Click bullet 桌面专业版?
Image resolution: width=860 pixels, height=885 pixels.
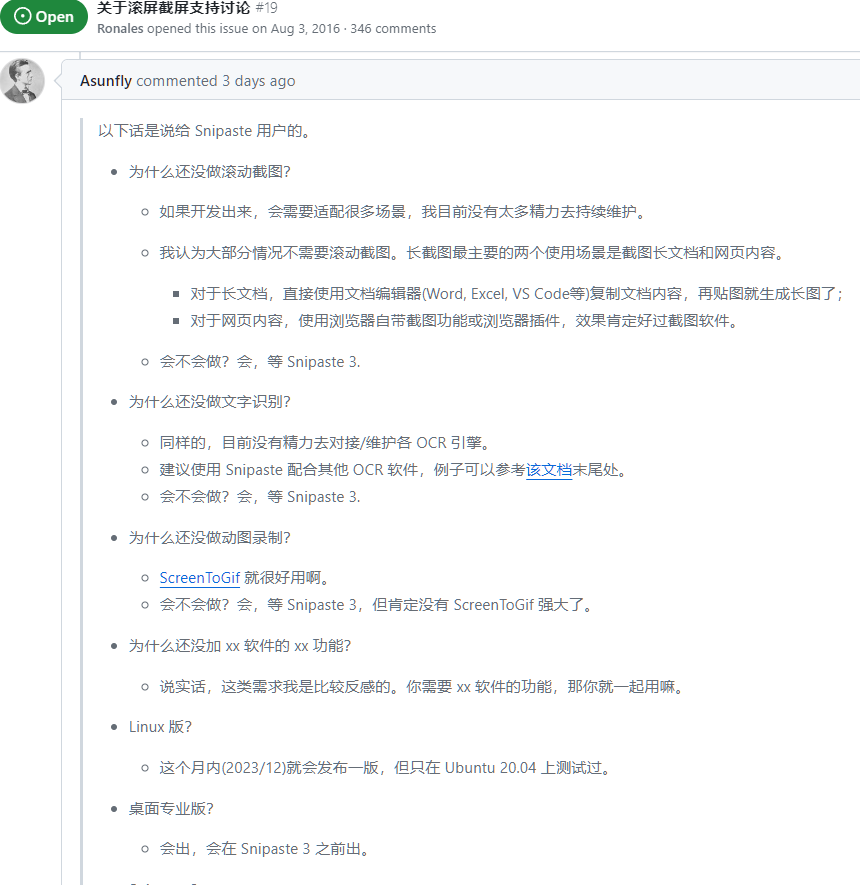coord(171,809)
